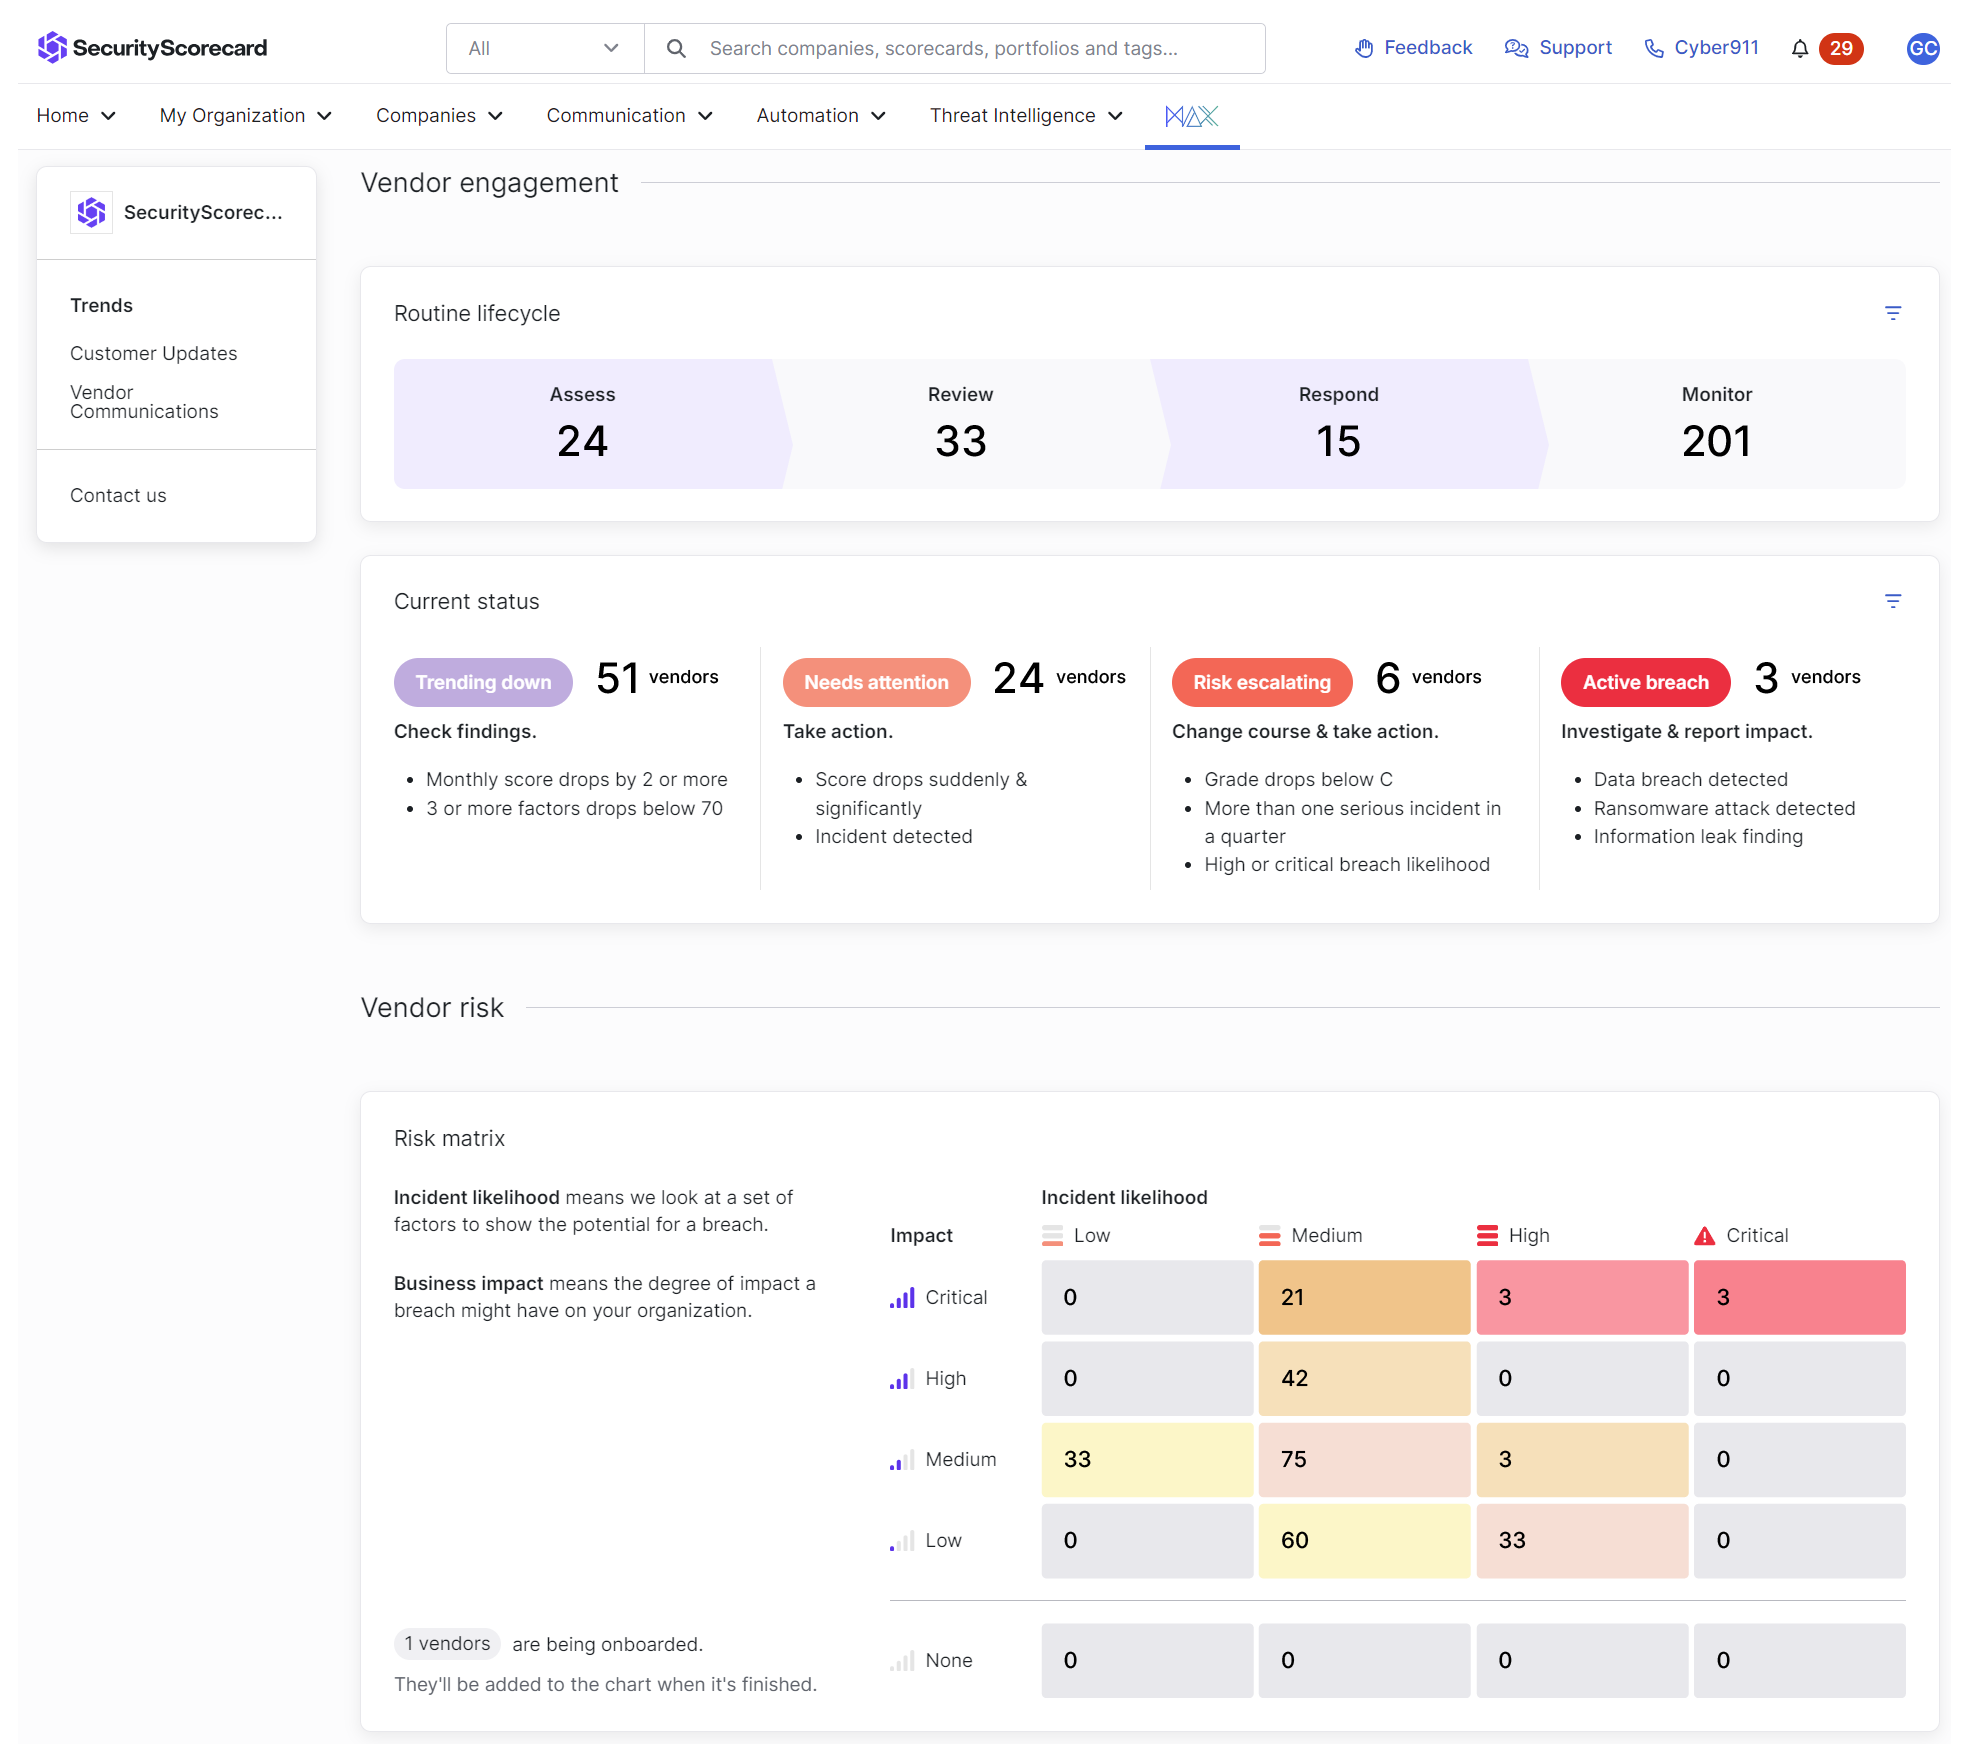The height and width of the screenshot is (1762, 1969).
Task: Open the Automation menu
Action: click(821, 116)
